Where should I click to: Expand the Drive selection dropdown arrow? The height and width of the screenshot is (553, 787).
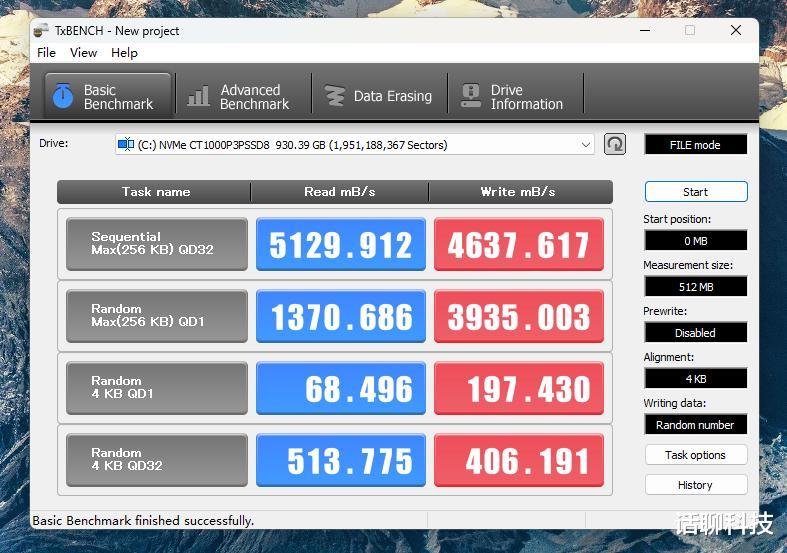coord(585,145)
